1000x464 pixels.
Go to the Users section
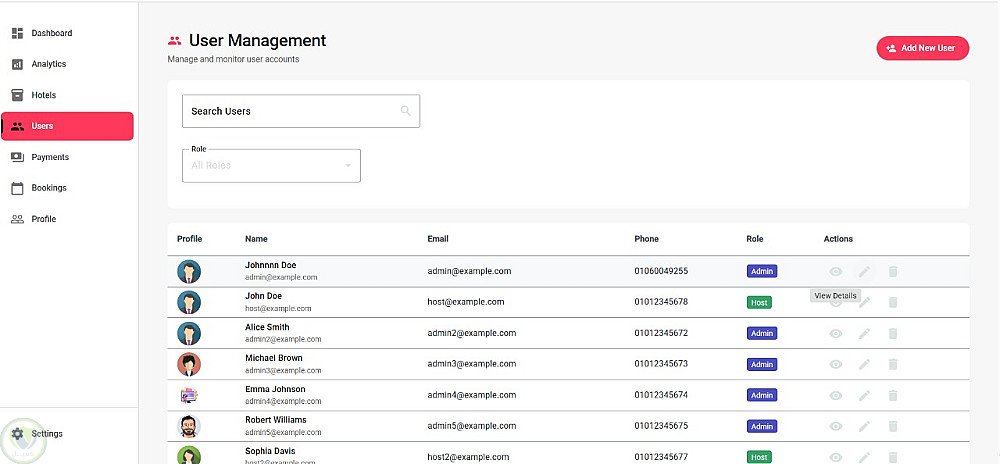point(66,126)
